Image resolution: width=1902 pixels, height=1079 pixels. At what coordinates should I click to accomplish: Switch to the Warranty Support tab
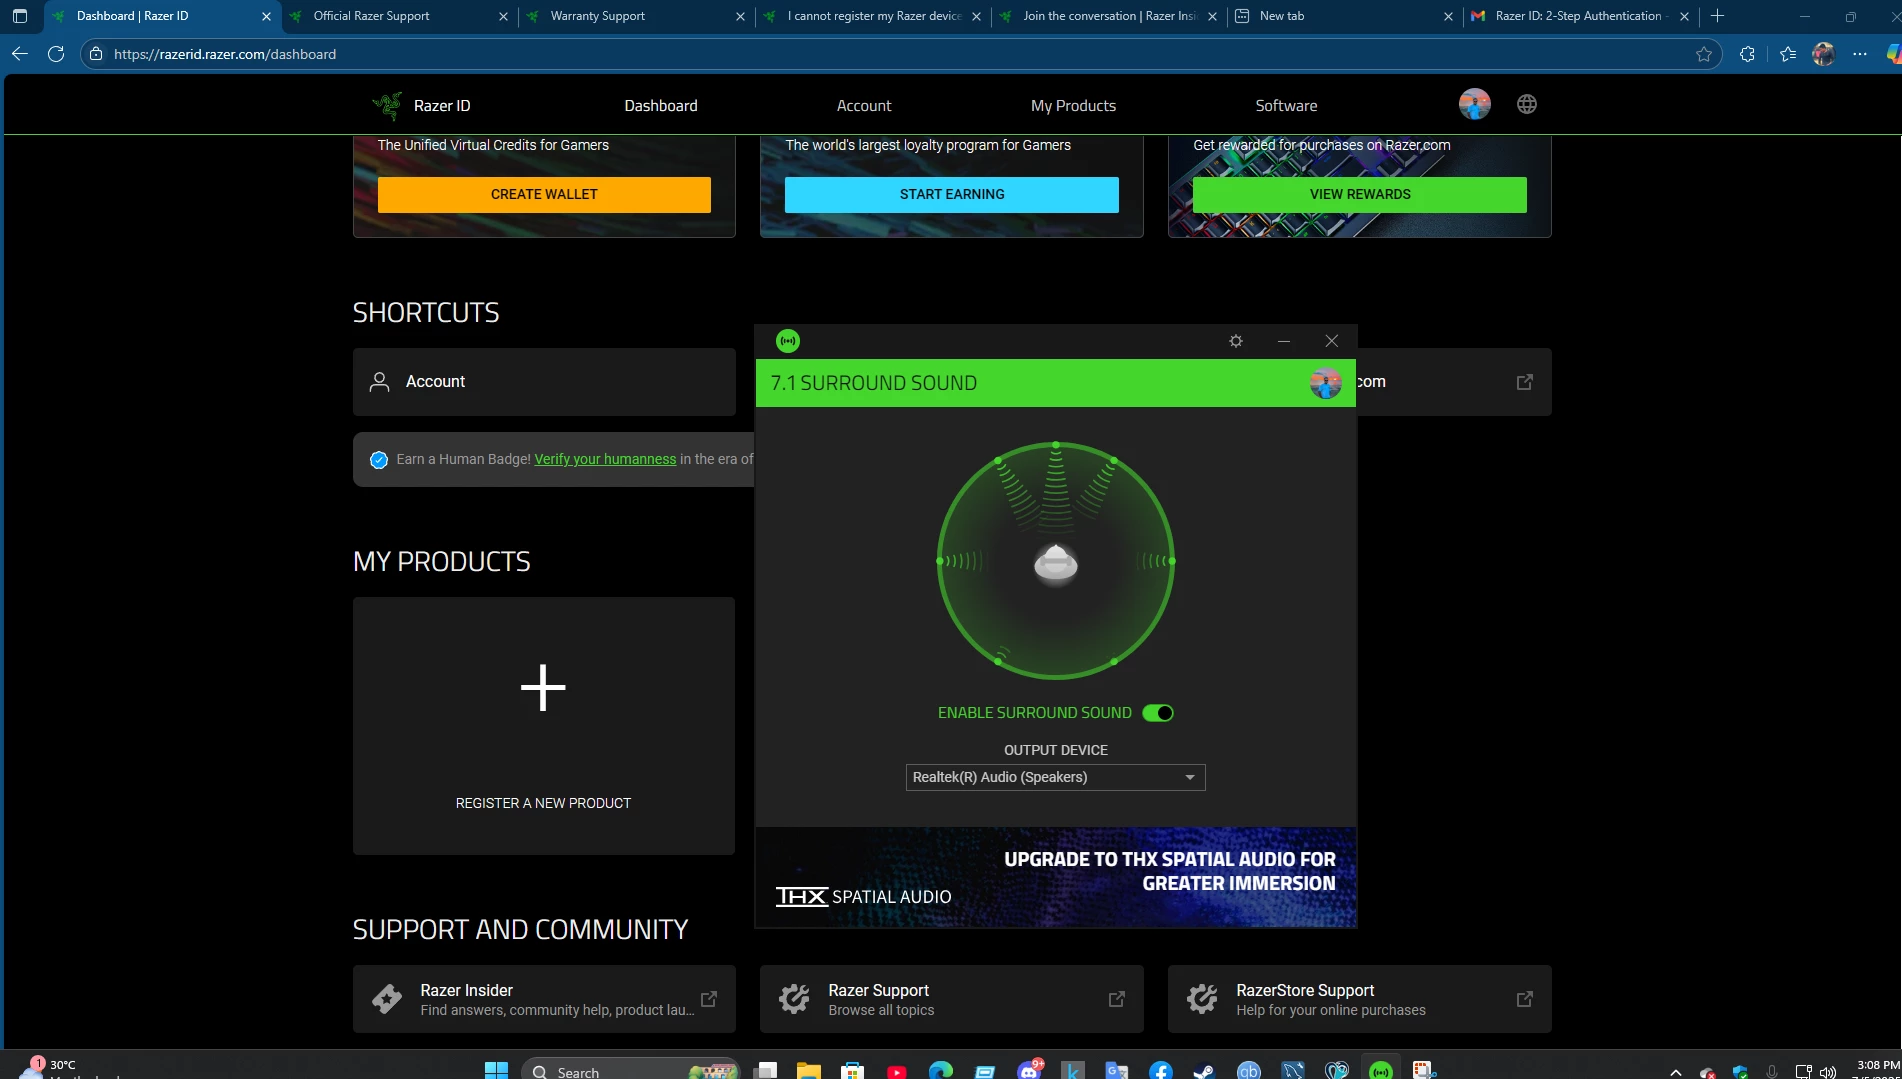(635, 16)
